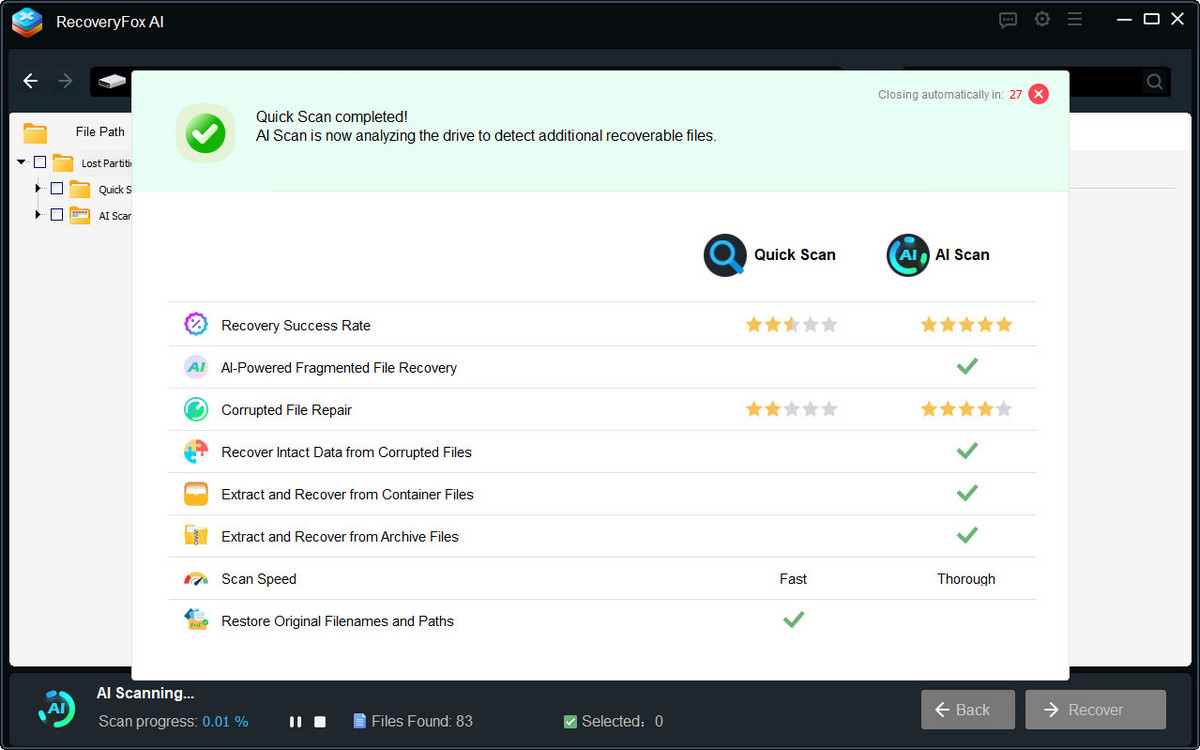Close the Quick Scan completed popup
Image resolution: width=1200 pixels, height=750 pixels.
(x=1039, y=94)
